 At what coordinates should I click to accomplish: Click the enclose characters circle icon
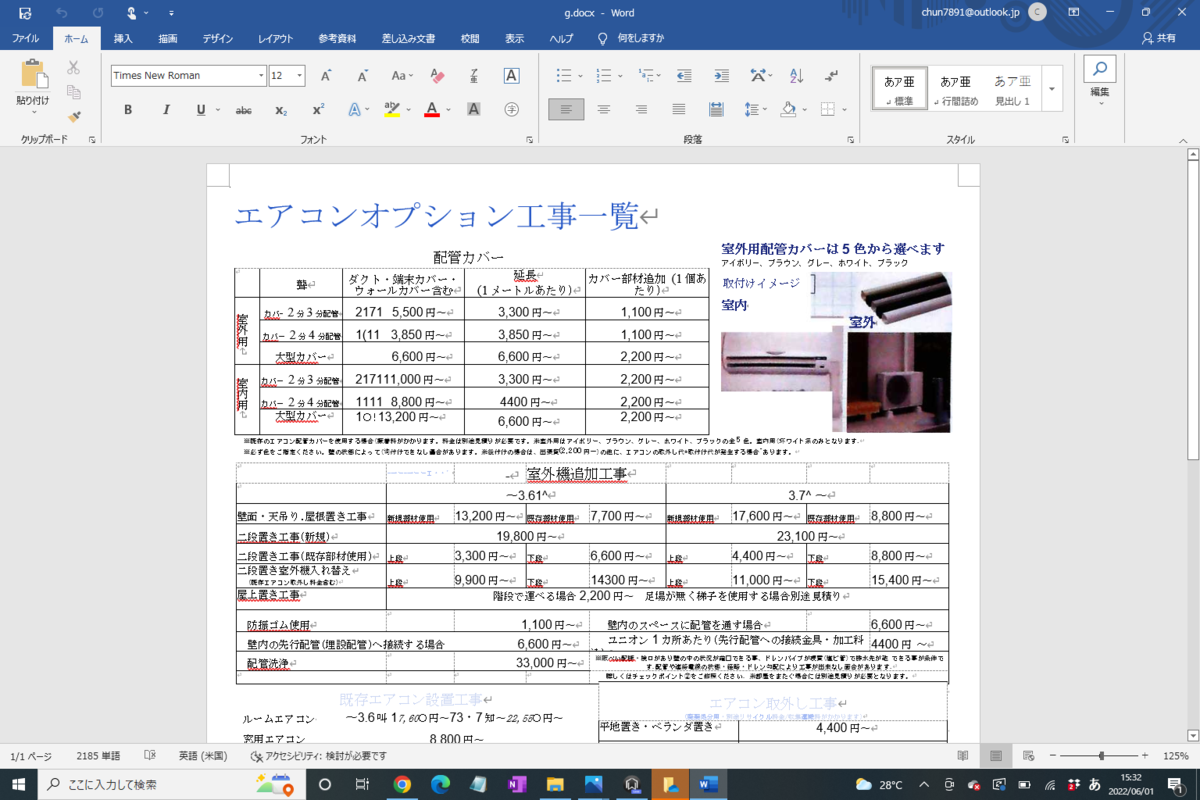pyautogui.click(x=511, y=110)
